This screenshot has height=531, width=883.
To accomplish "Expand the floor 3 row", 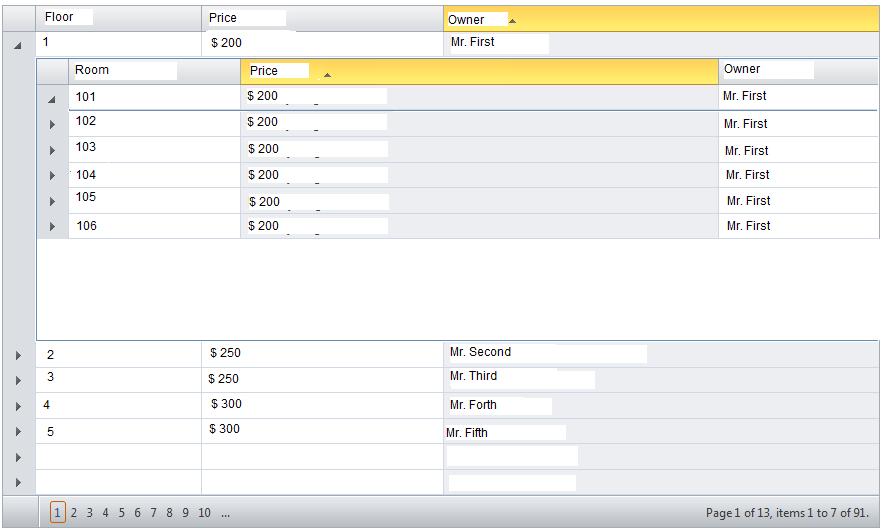I will 19,381.
